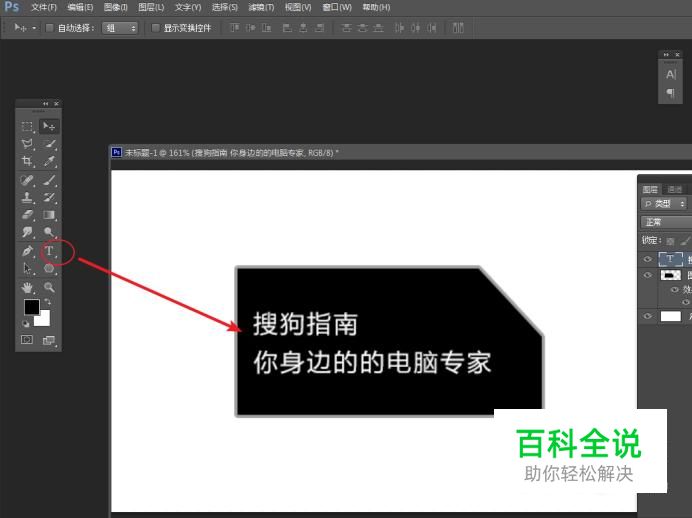Open the 组 auto-select dropdown
Screen dimensions: 692x518
[x=120, y=28]
